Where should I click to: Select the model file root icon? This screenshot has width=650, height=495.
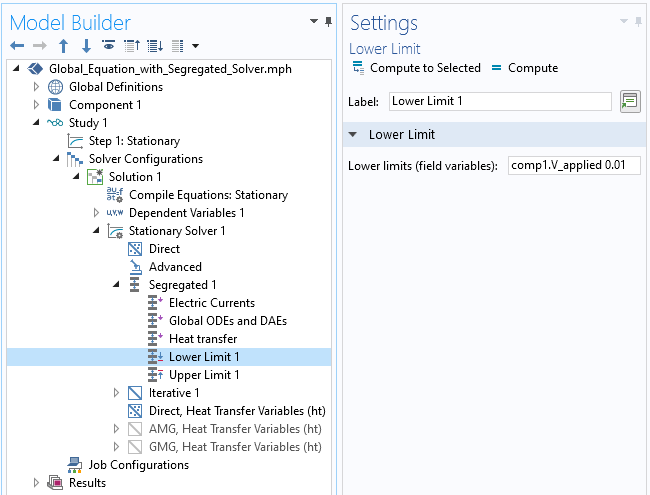coord(35,69)
